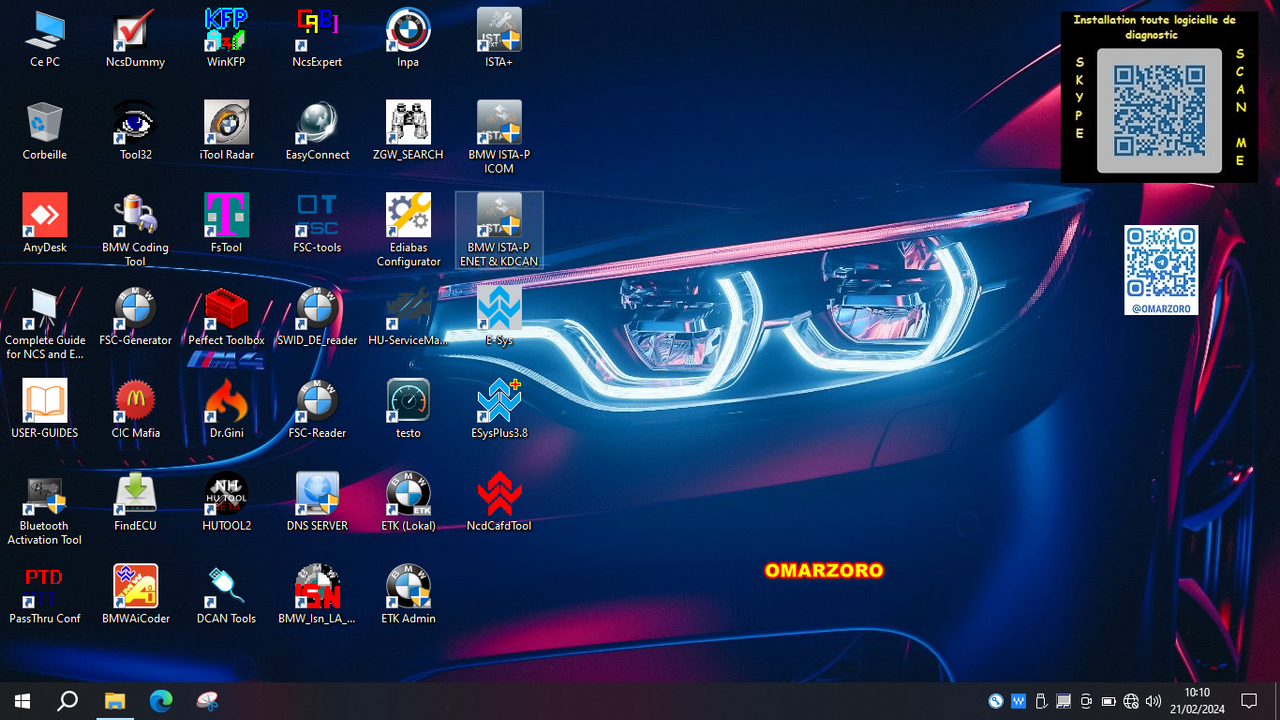The image size is (1280, 720).
Task: Launch ESysPlus3.8 shortcut
Action: pos(499,410)
